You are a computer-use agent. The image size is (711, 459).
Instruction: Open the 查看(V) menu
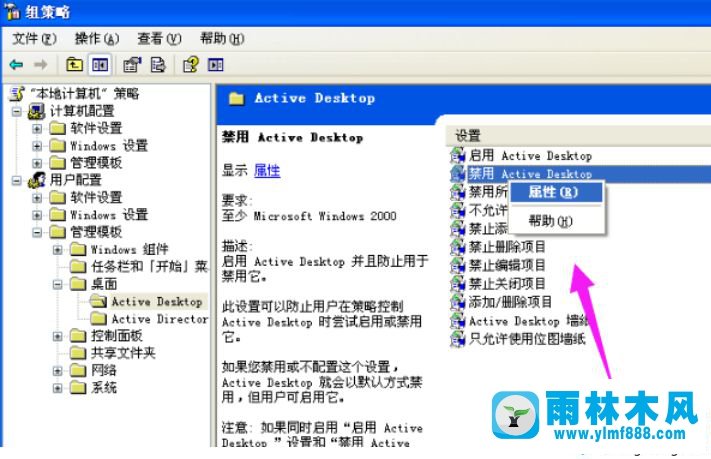tap(159, 39)
